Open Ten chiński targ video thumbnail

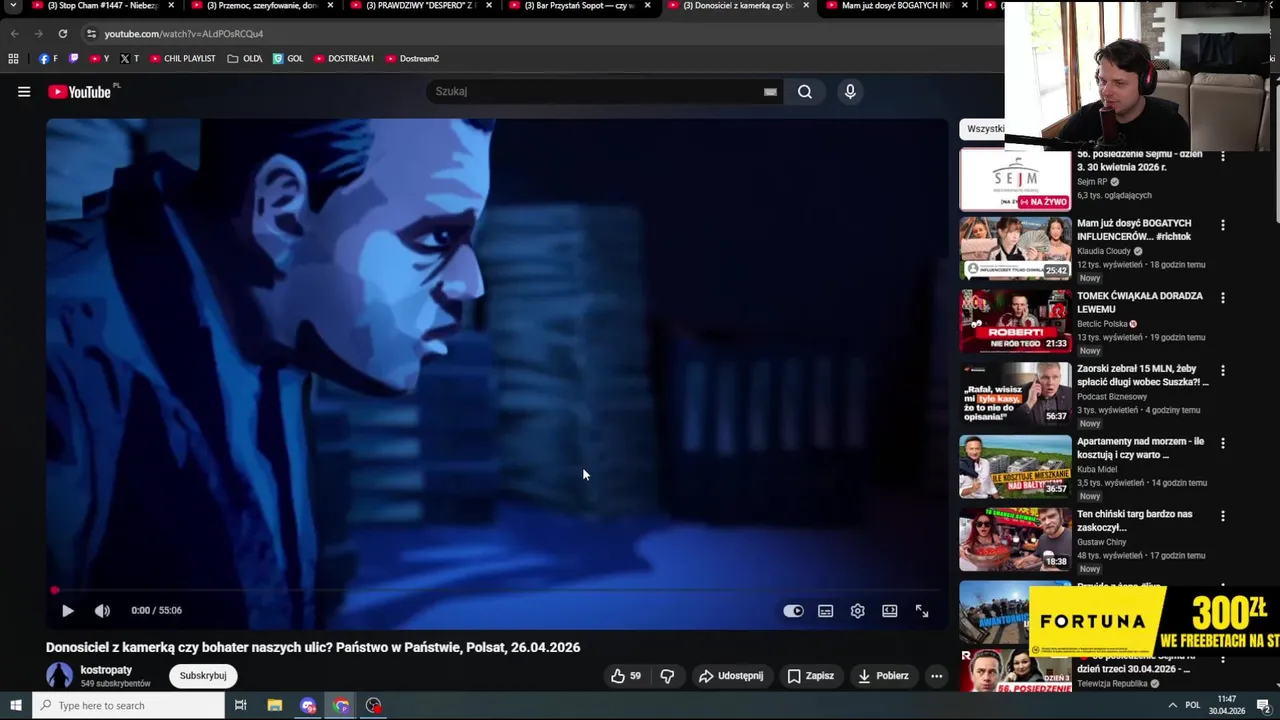[x=1015, y=539]
